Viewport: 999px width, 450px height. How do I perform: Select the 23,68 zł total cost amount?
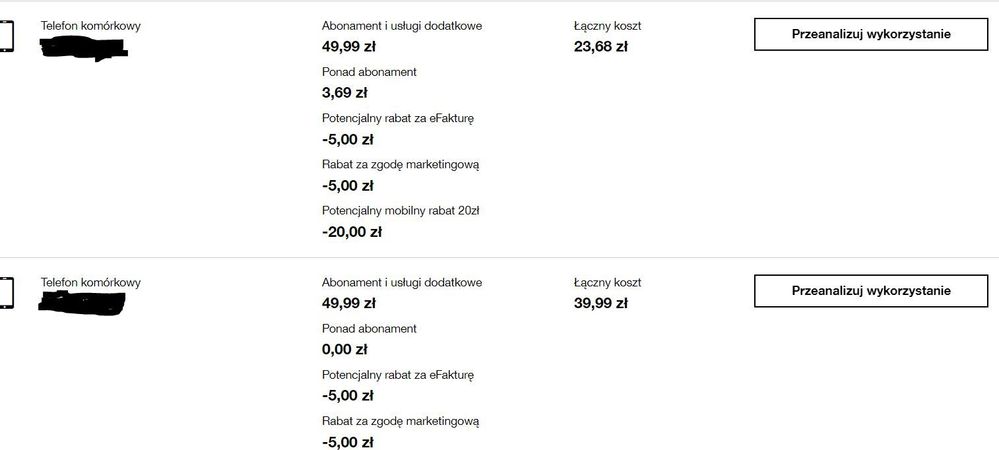(x=600, y=46)
